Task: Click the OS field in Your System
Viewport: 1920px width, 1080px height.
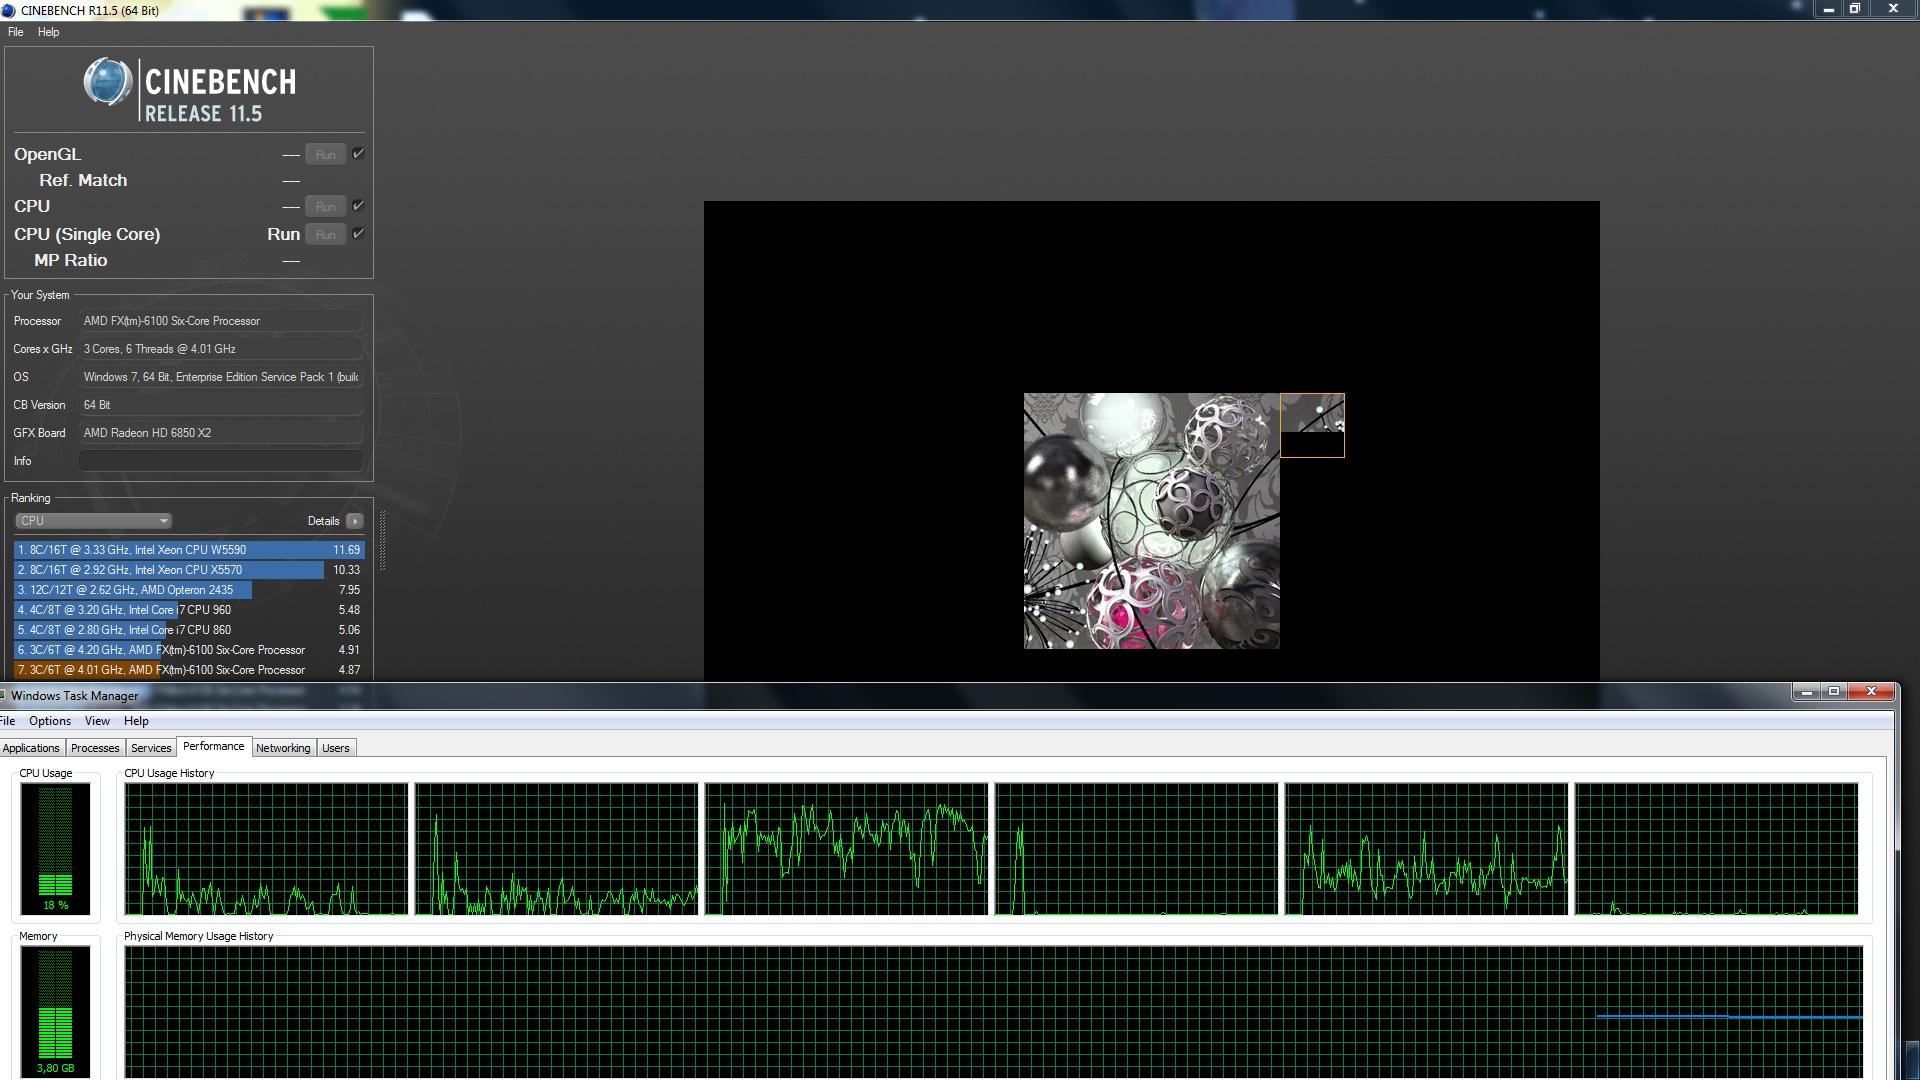Action: coord(220,377)
